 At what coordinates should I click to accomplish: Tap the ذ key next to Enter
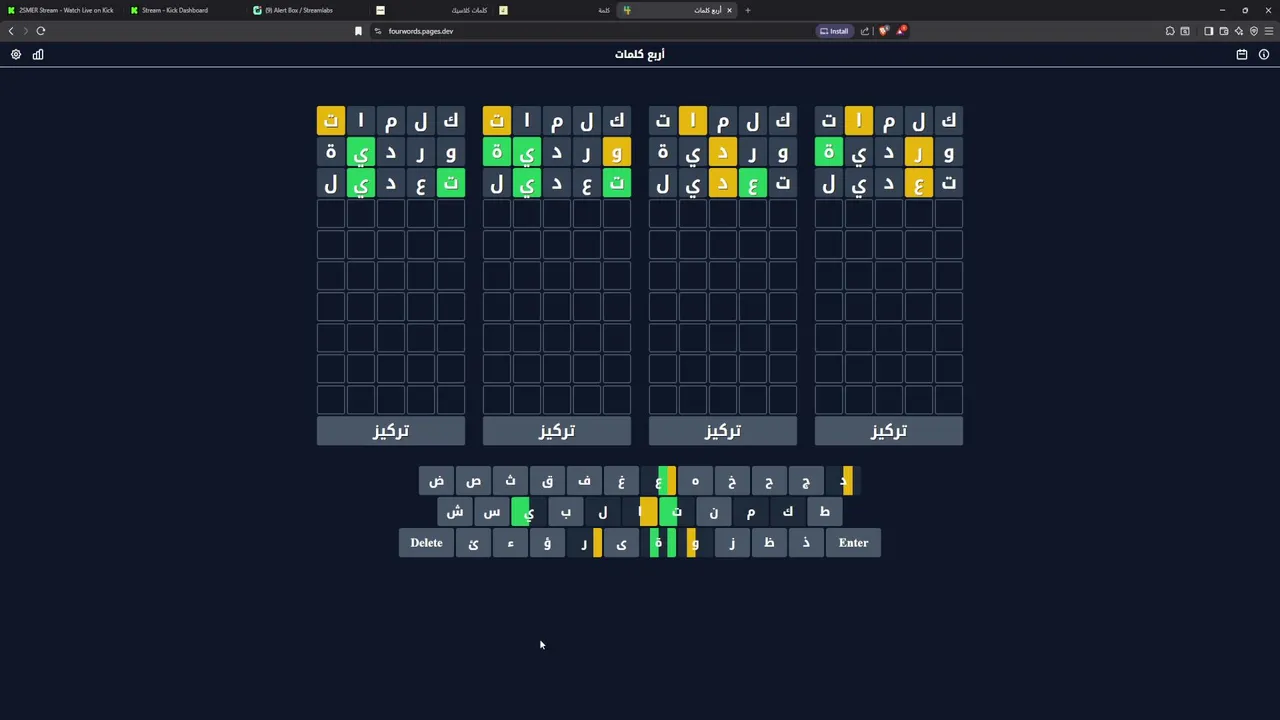pyautogui.click(x=806, y=543)
